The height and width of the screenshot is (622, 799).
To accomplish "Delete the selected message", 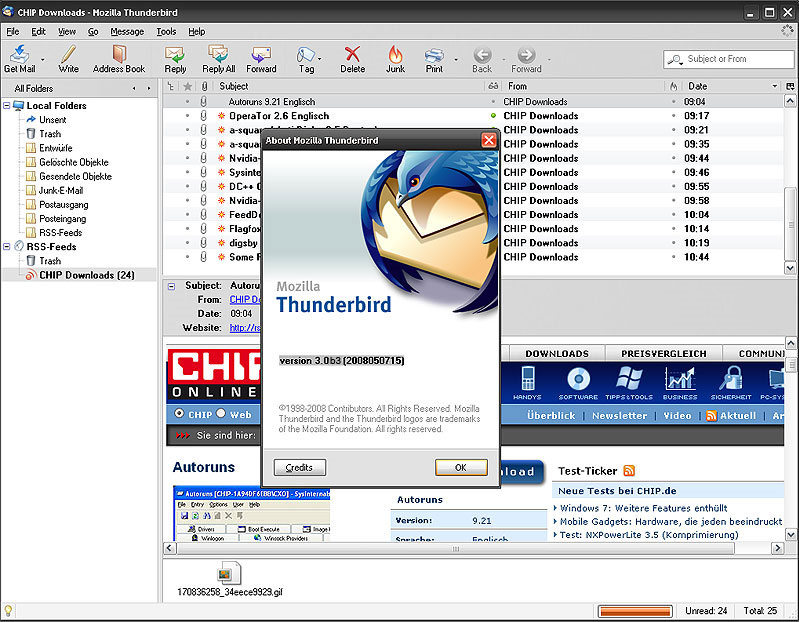I will (x=352, y=54).
